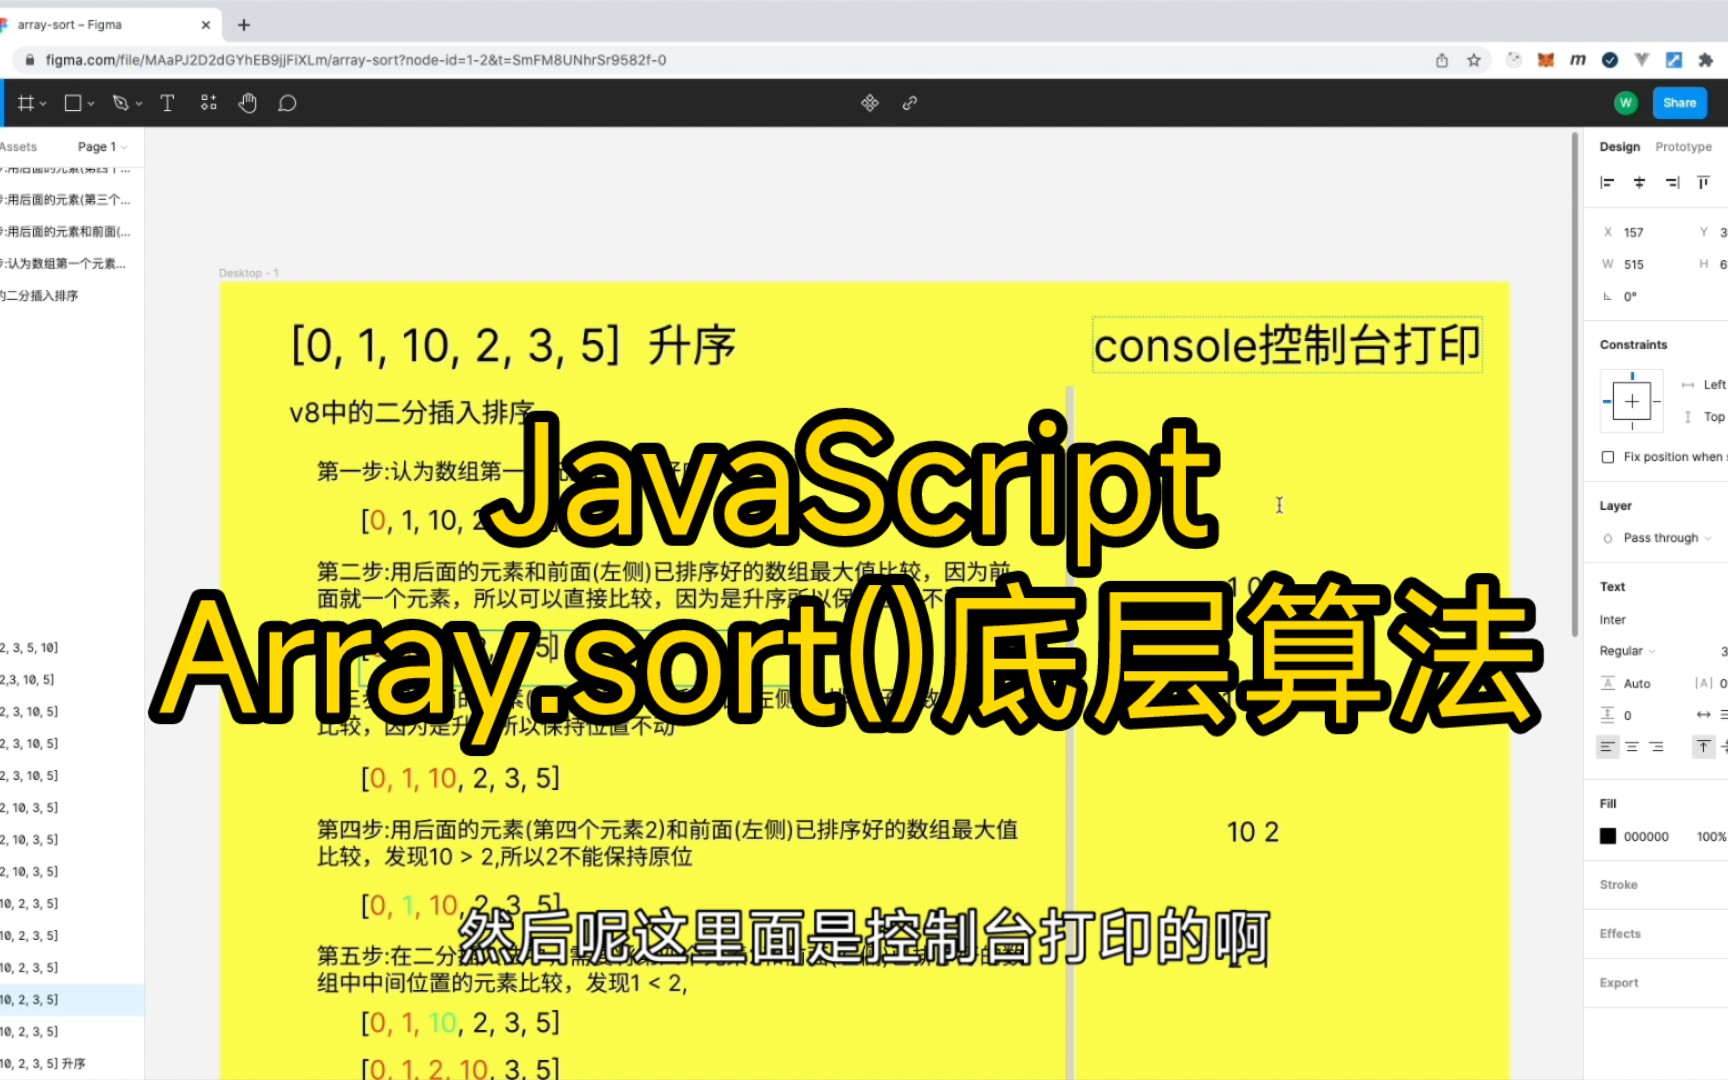The width and height of the screenshot is (1728, 1080).
Task: Switch to the Assets panel tab
Action: coord(18,146)
